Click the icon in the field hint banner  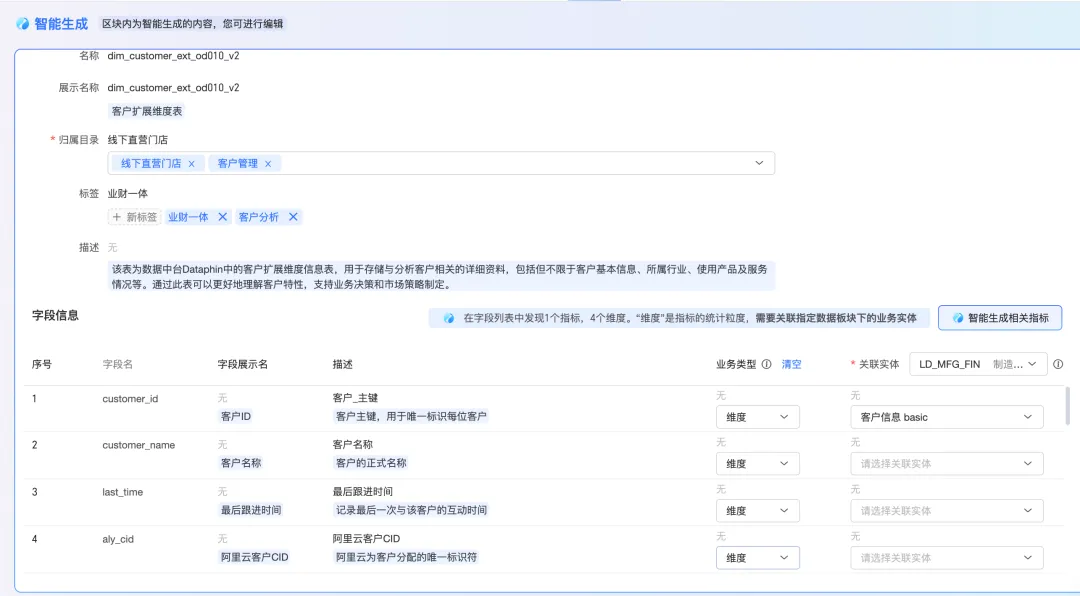pos(448,318)
